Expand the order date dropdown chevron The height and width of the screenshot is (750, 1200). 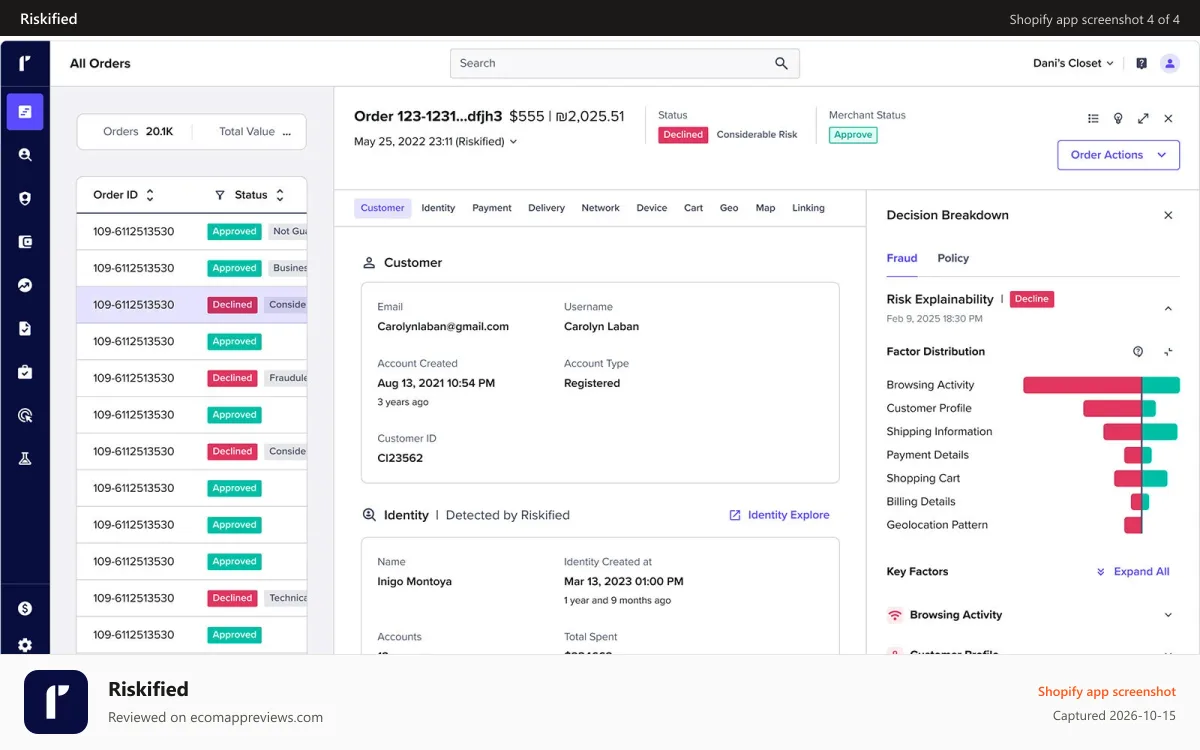click(x=514, y=142)
